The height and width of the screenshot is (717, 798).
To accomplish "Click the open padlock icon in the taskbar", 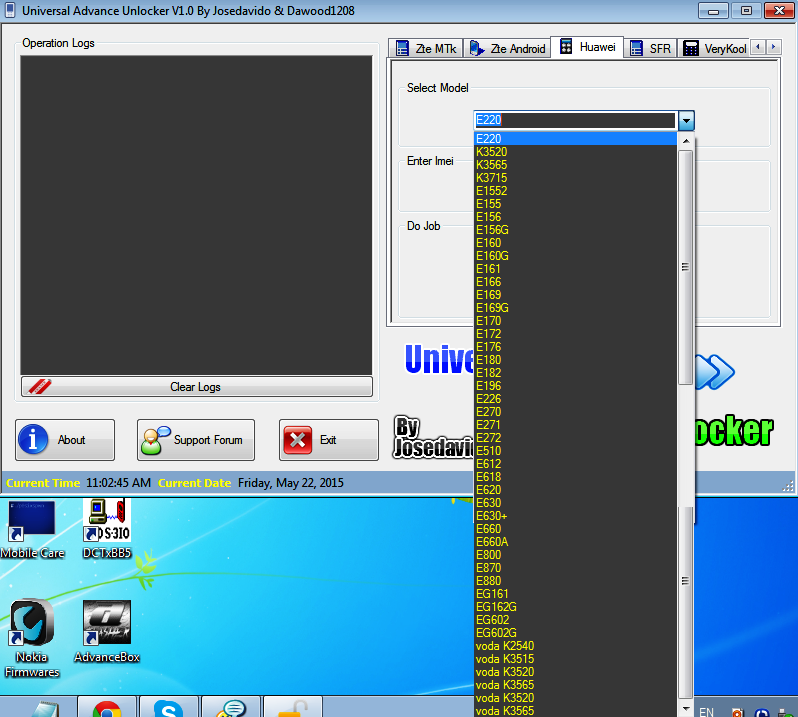I will (293, 708).
